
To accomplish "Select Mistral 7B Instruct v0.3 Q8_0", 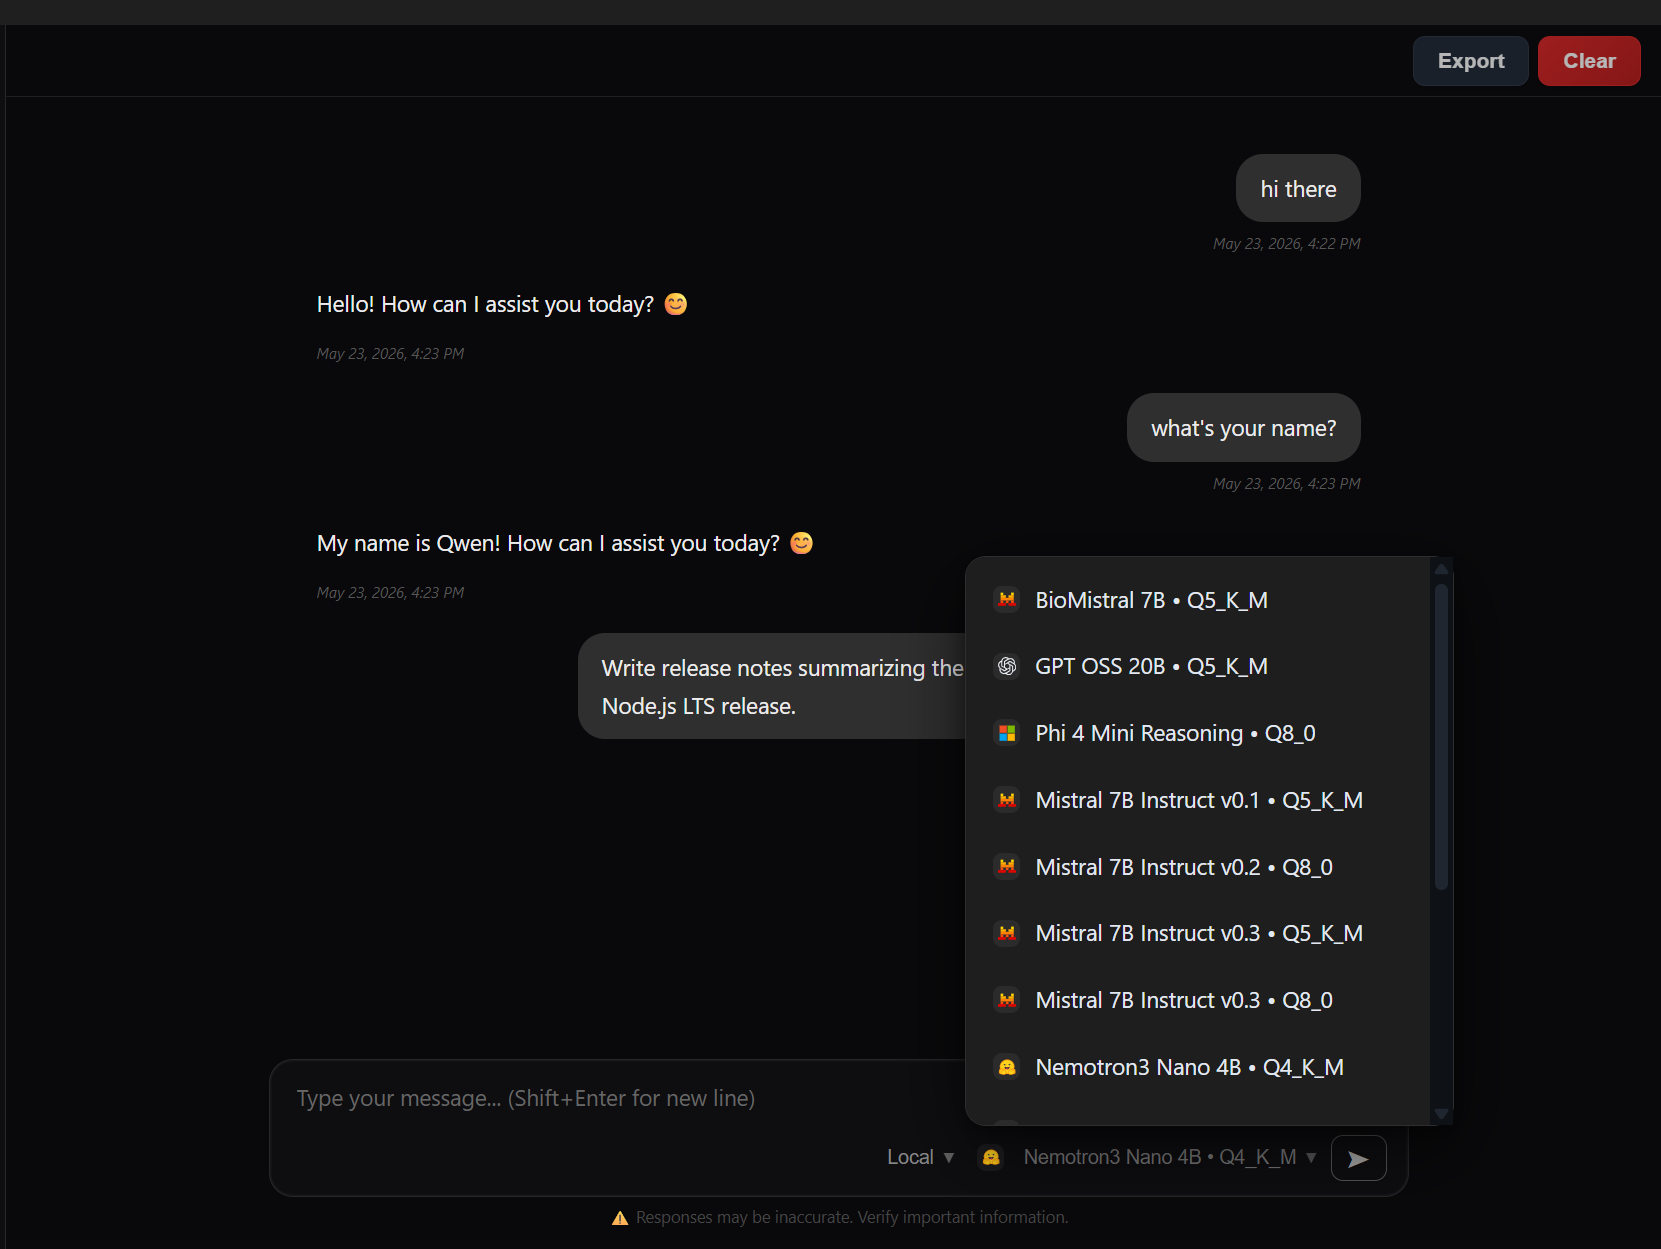I will [x=1198, y=1000].
